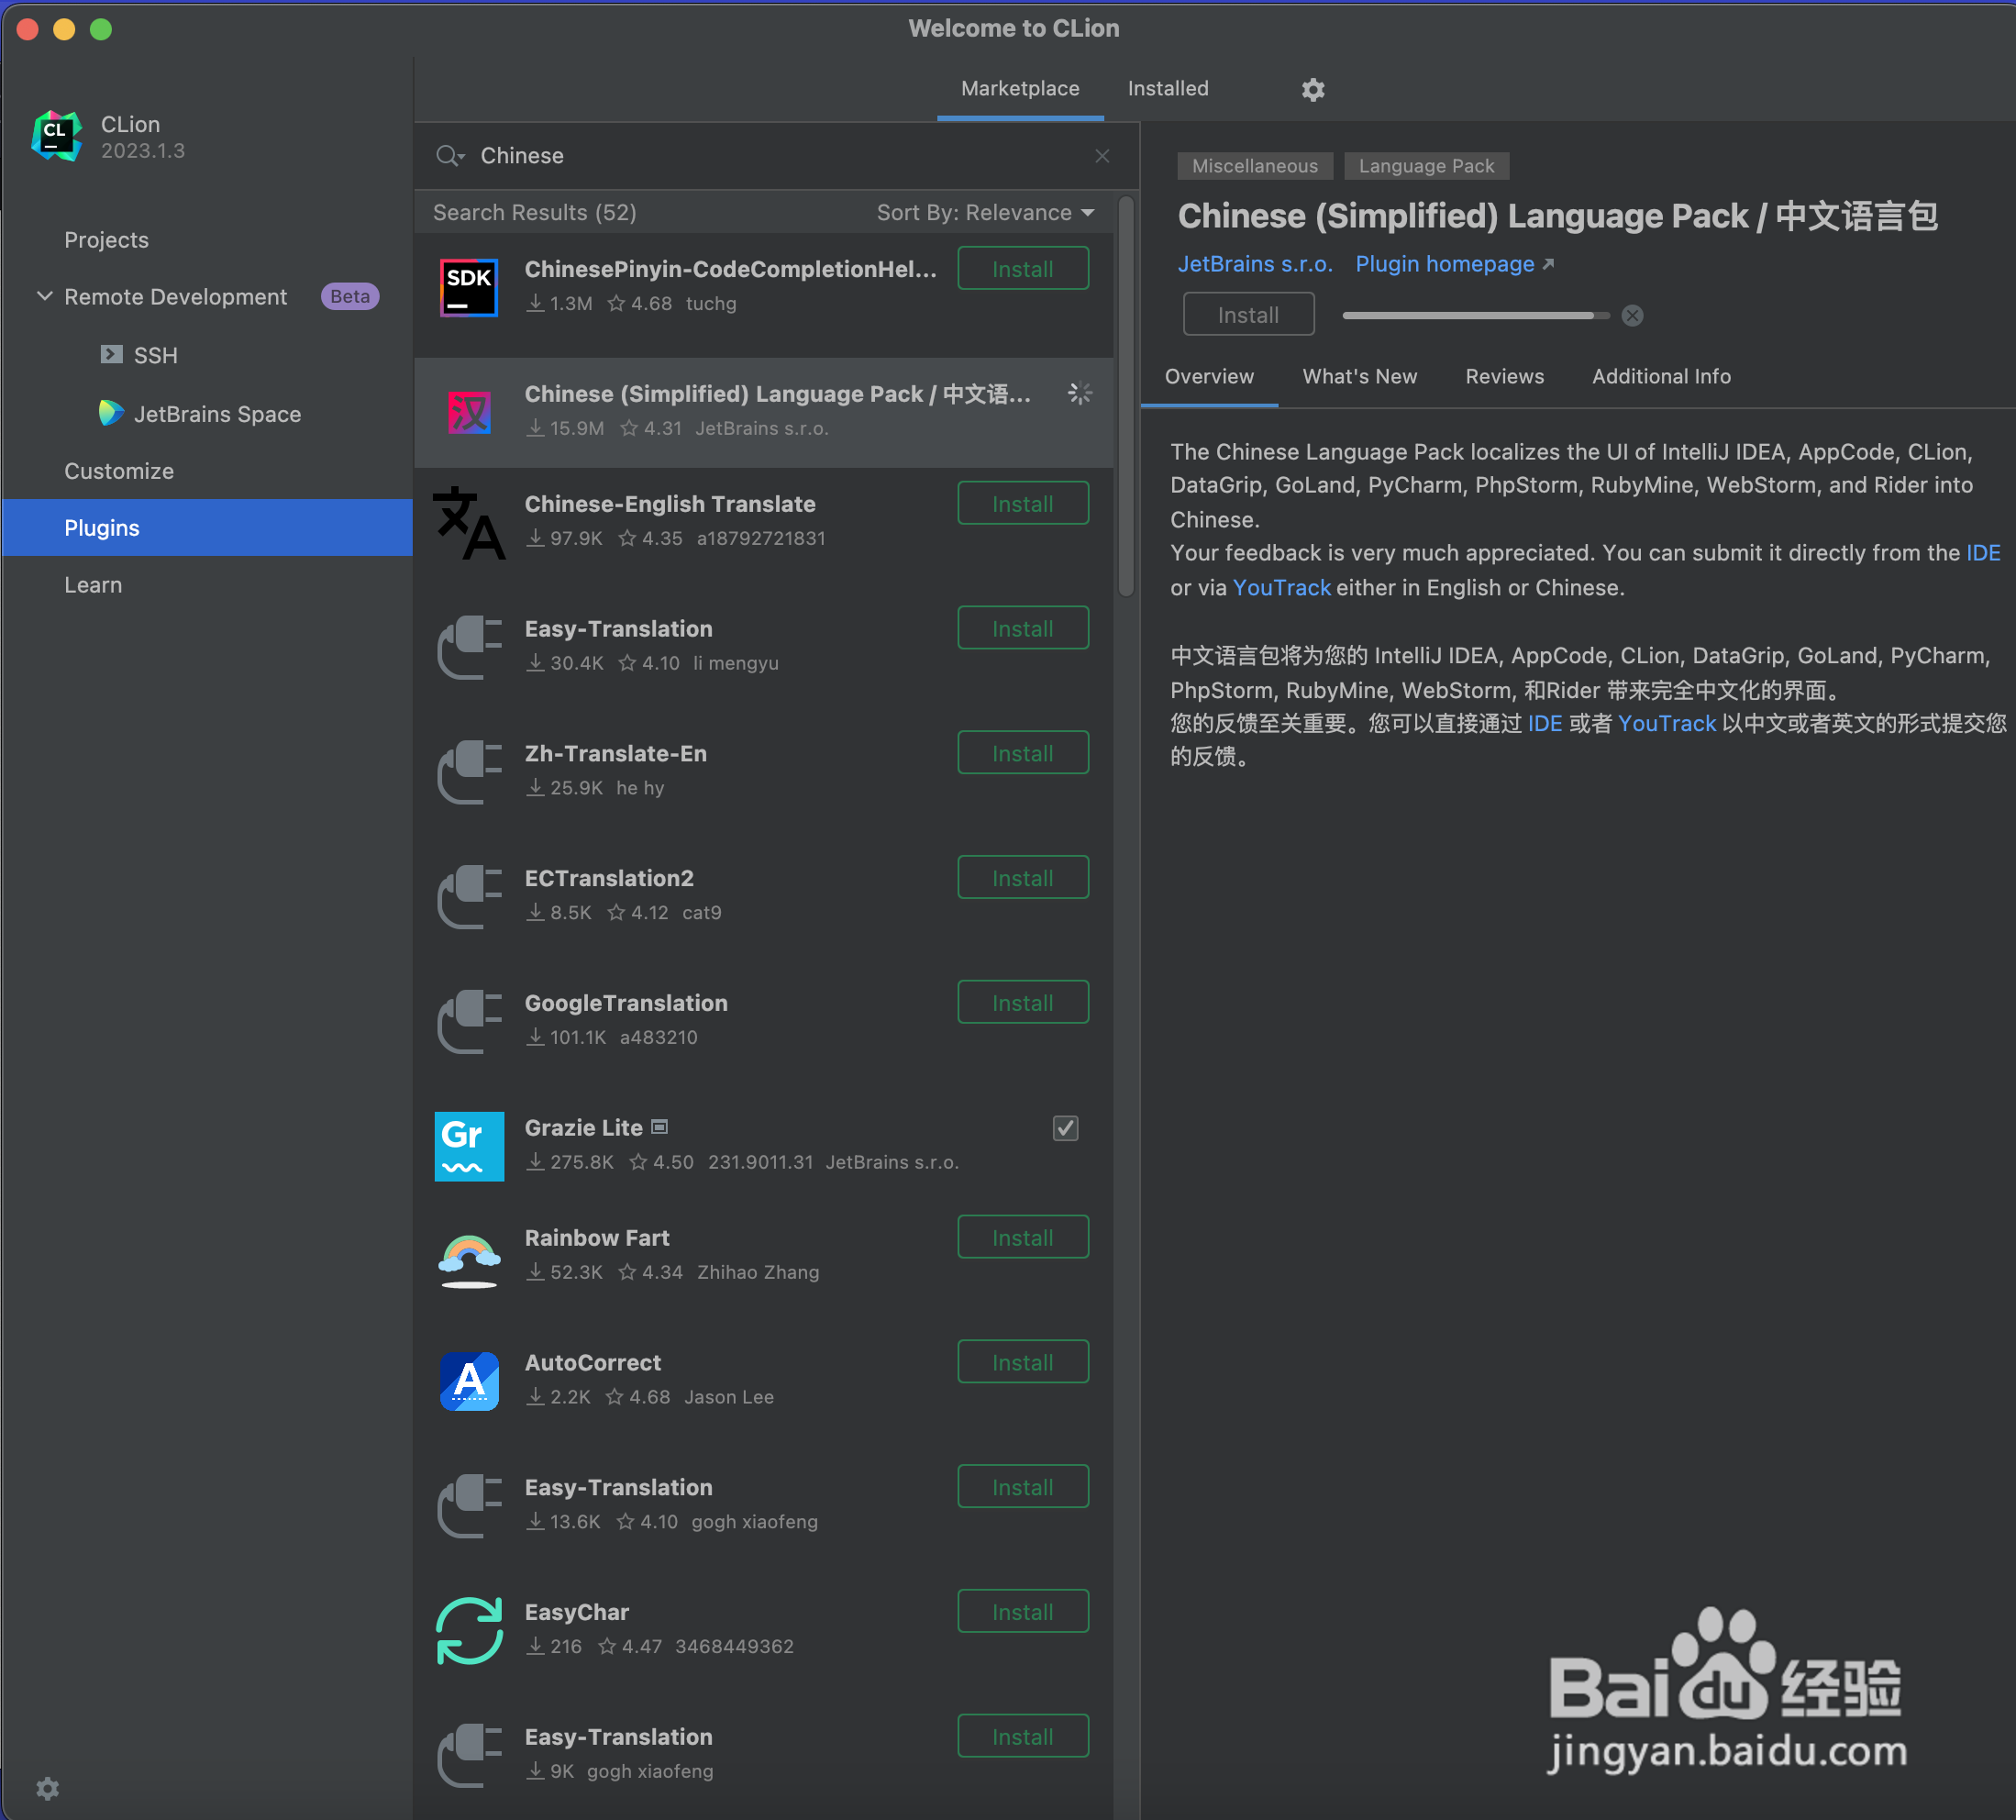
Task: Click the ECTranslation2 plug icon
Action: (469, 897)
